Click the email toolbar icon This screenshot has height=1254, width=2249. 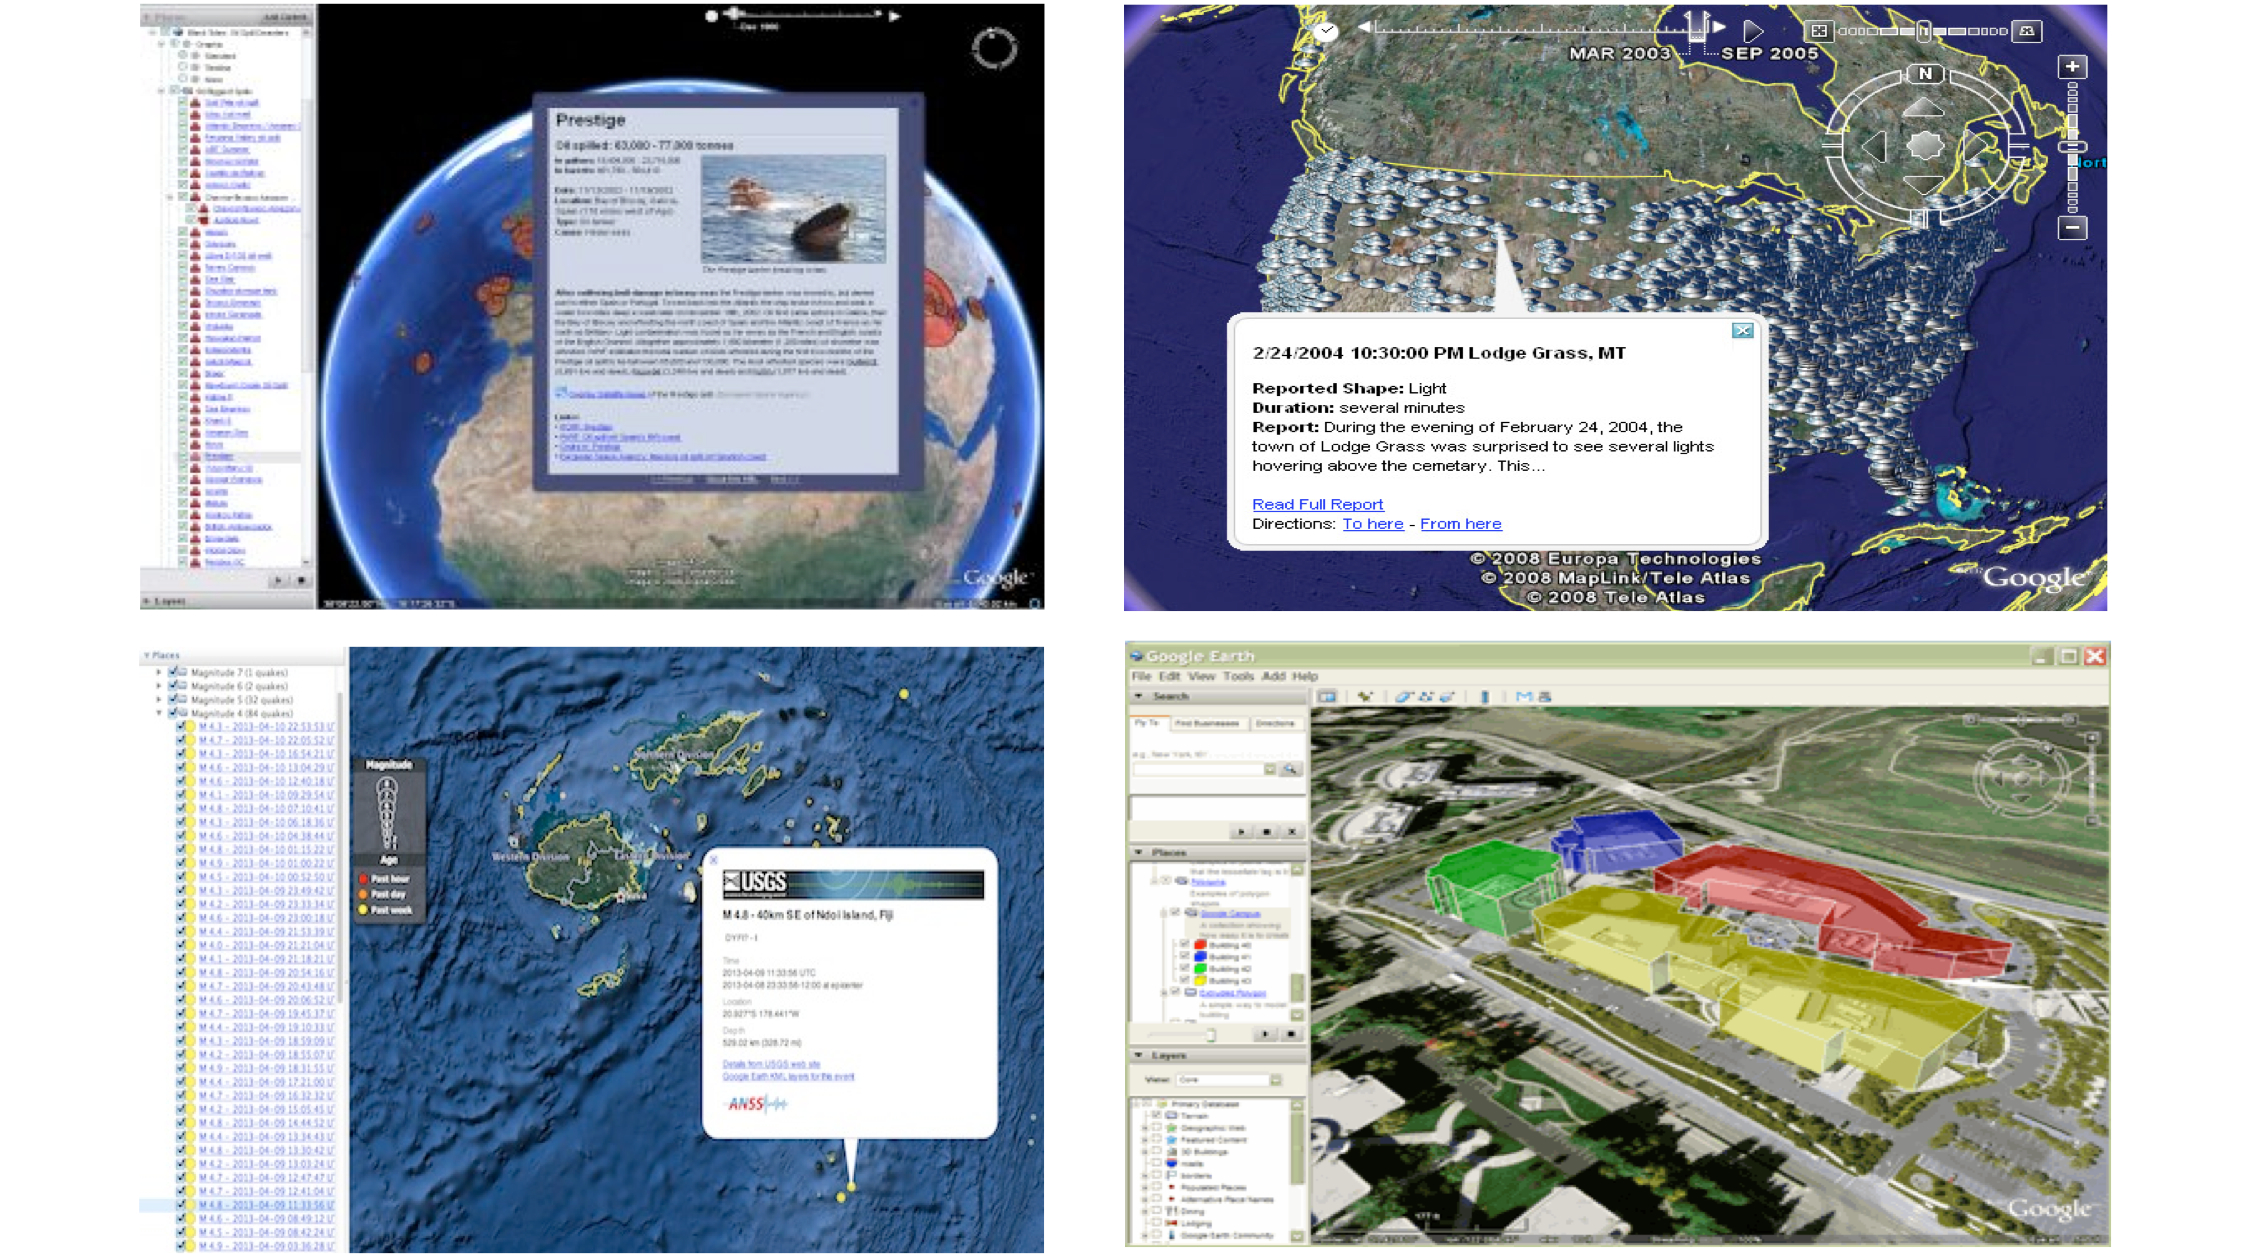tap(1524, 697)
